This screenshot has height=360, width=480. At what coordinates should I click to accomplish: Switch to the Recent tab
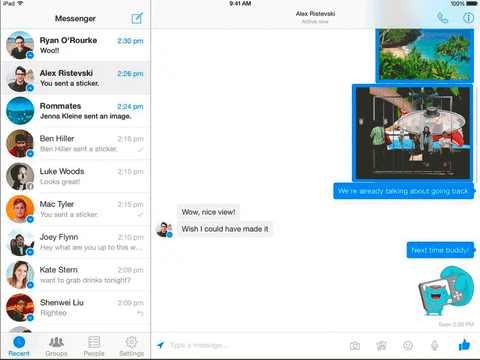click(x=19, y=346)
